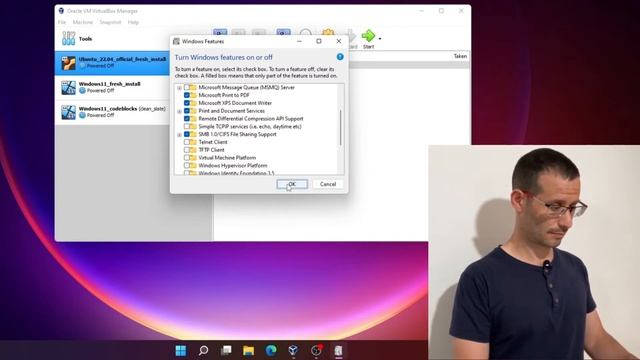Click Cancel in Windows Features

click(328, 184)
